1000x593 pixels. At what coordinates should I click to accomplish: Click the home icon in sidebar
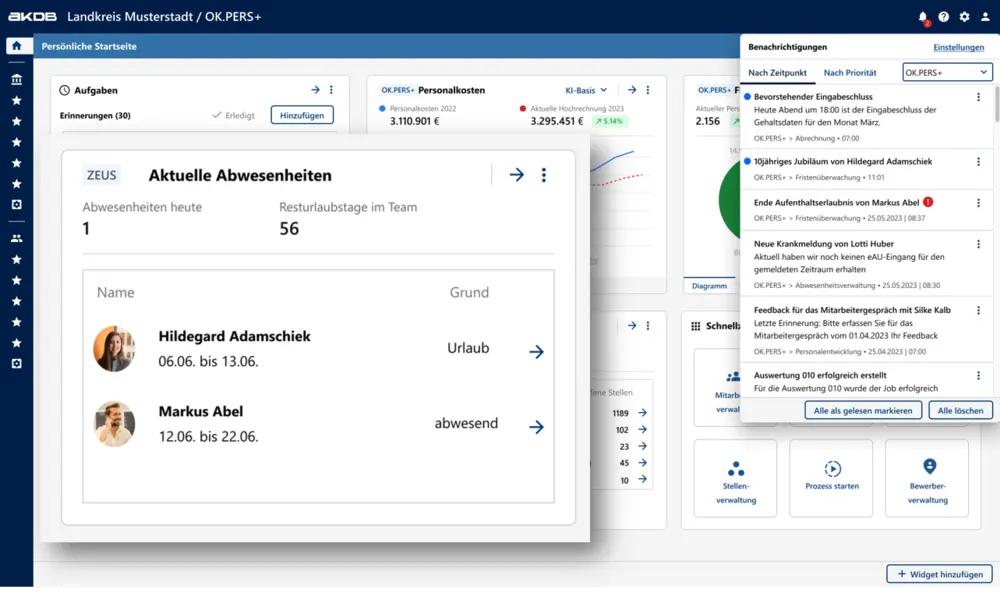(16, 46)
